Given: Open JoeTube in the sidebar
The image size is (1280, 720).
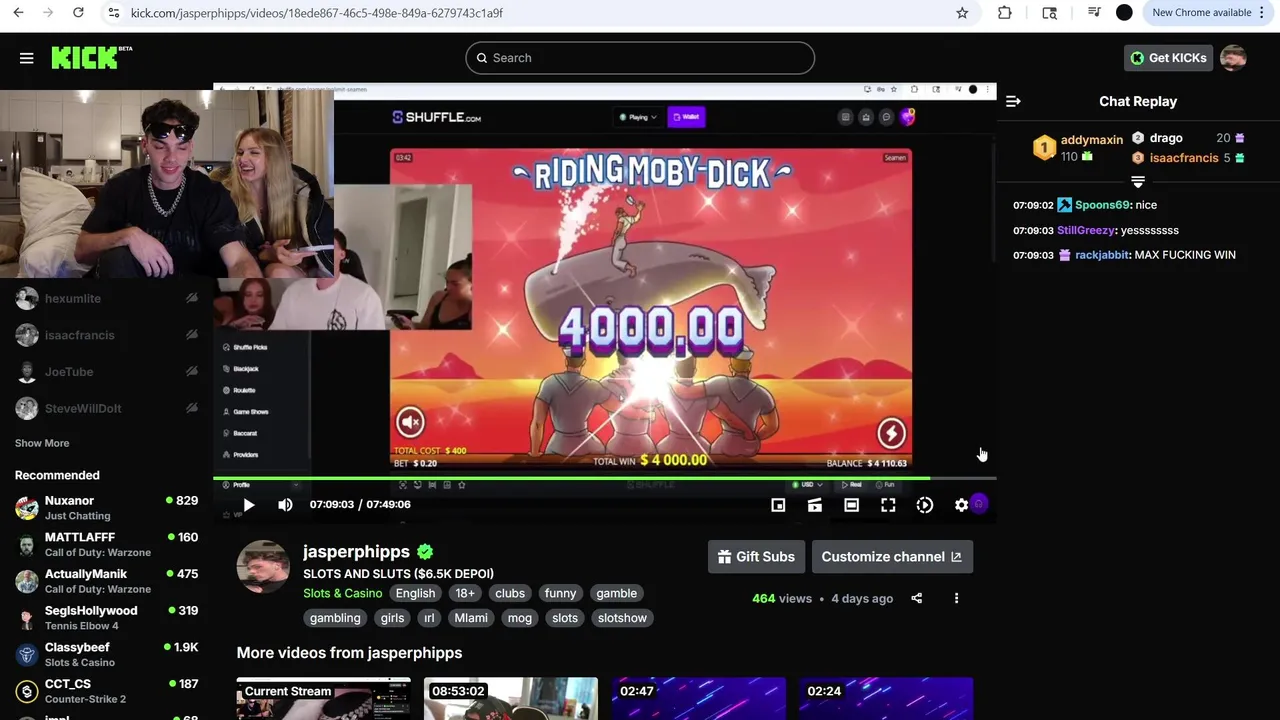Looking at the screenshot, I should [106, 372].
